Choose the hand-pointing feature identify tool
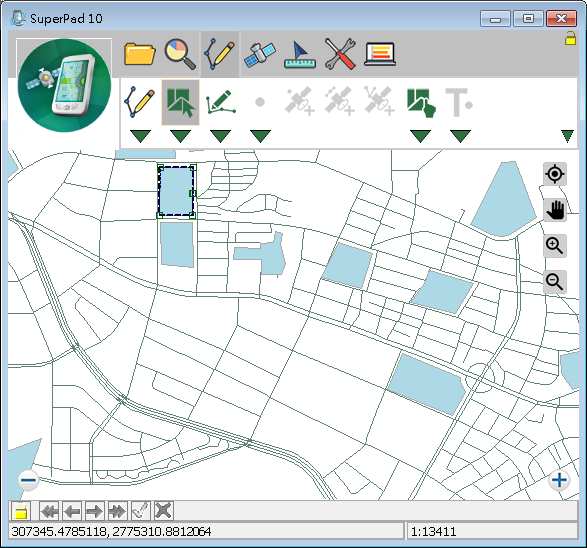 point(421,103)
